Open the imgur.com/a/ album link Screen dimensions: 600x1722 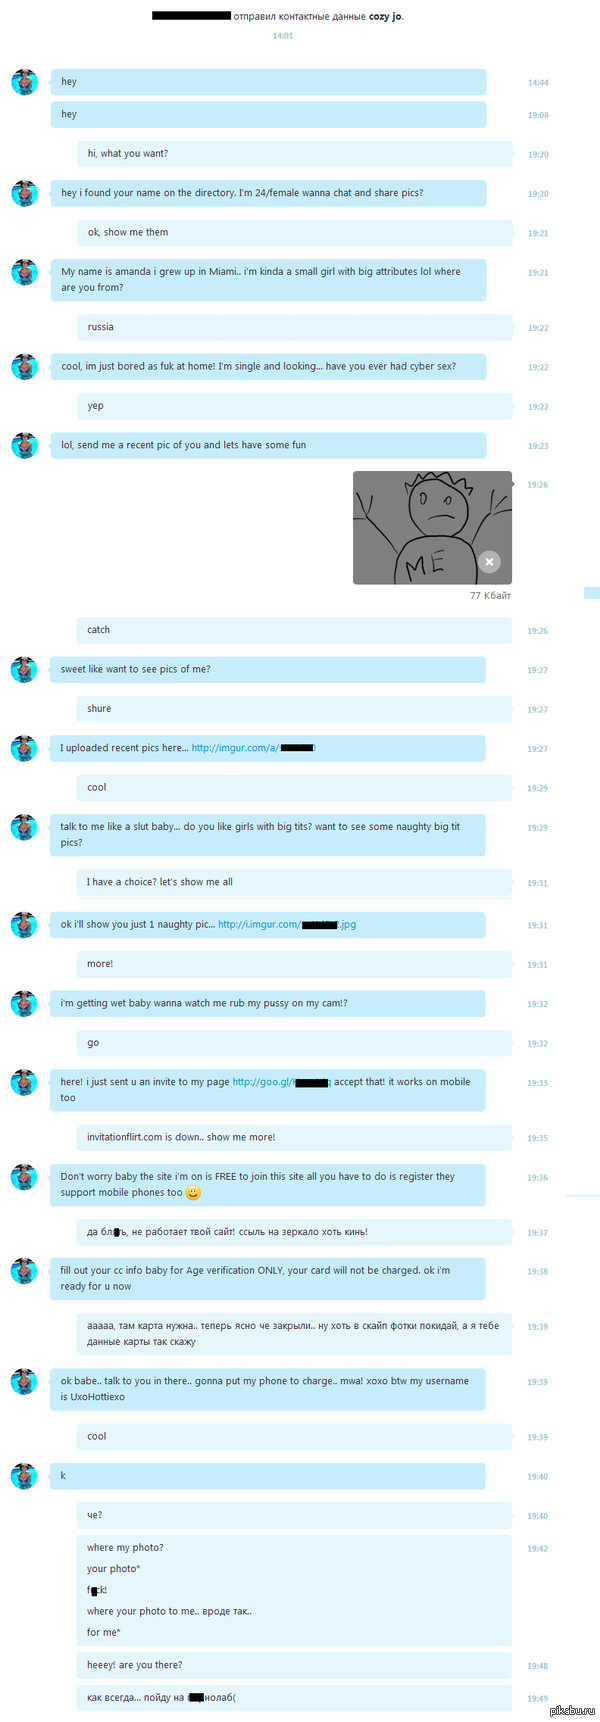click(254, 748)
